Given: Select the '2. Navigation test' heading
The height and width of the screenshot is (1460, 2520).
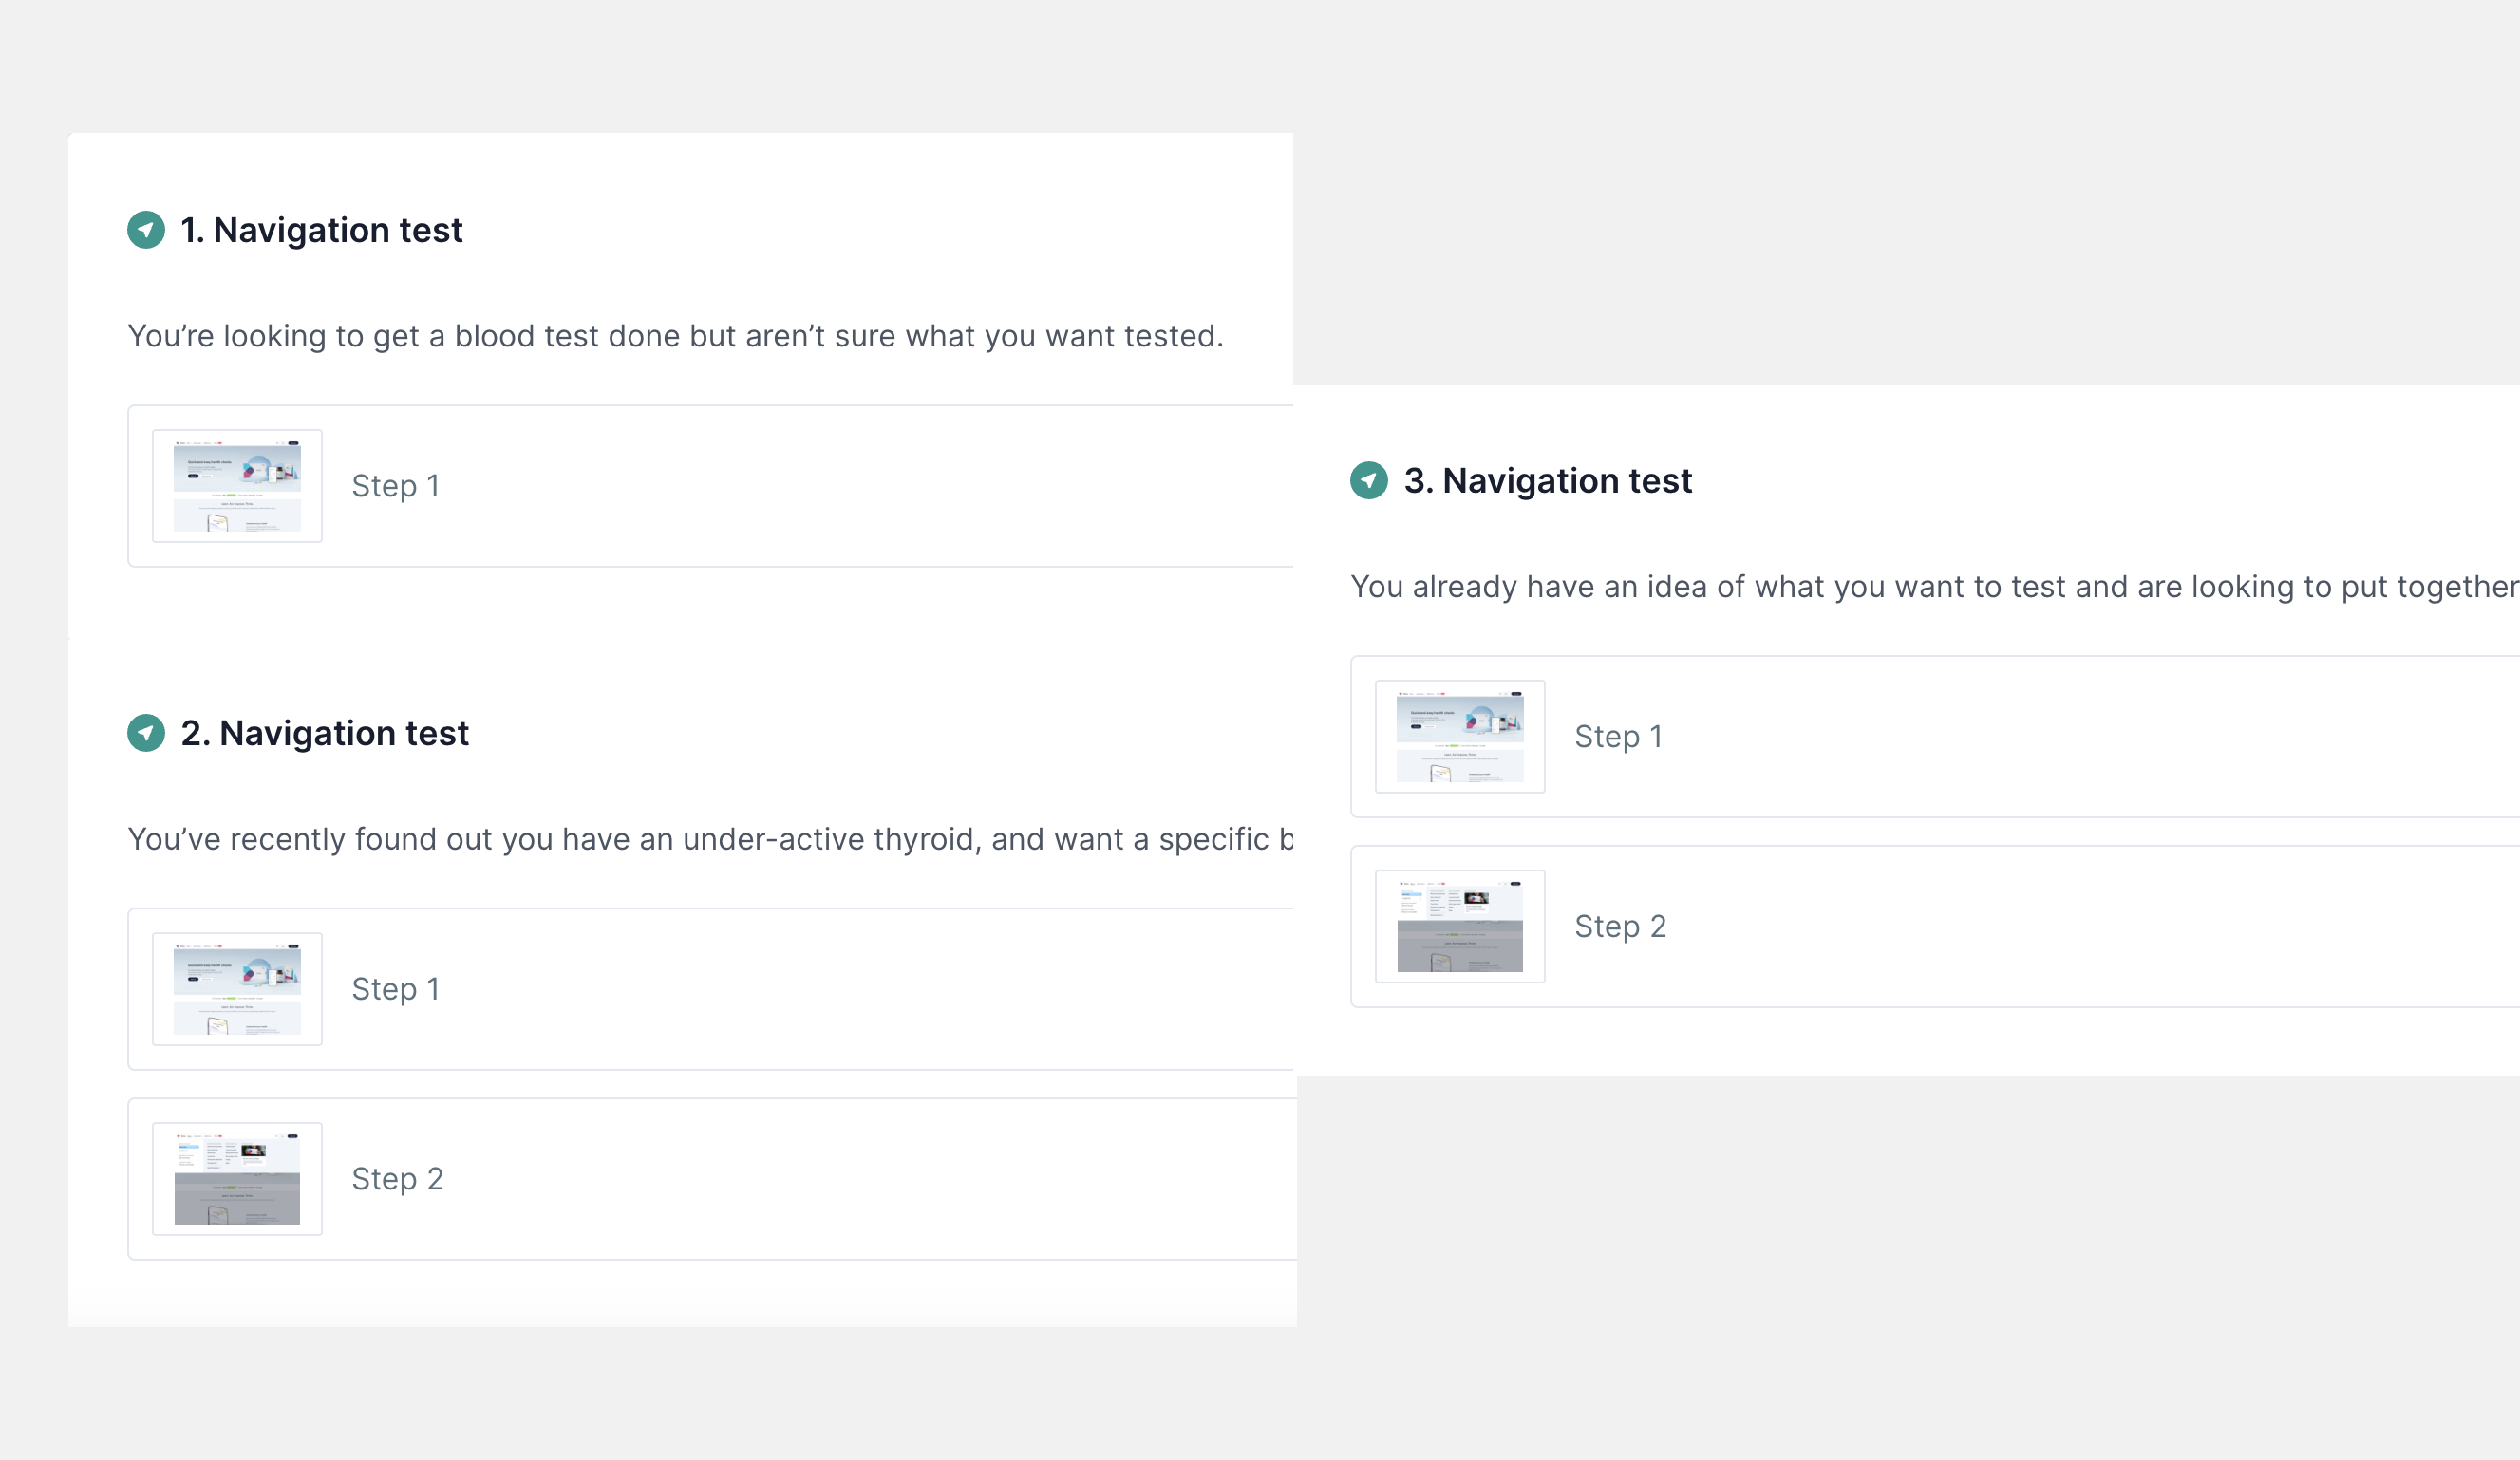Looking at the screenshot, I should [324, 733].
